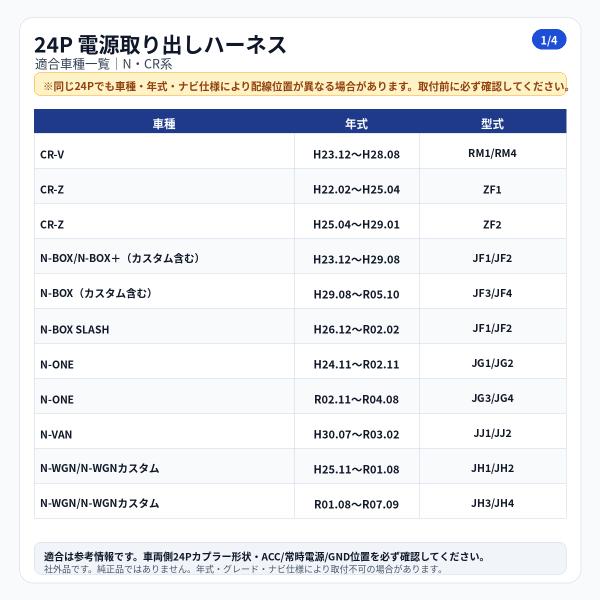The height and width of the screenshot is (600, 600).
Task: Select the JF3/JF4 model code cell
Action: [x=492, y=293]
